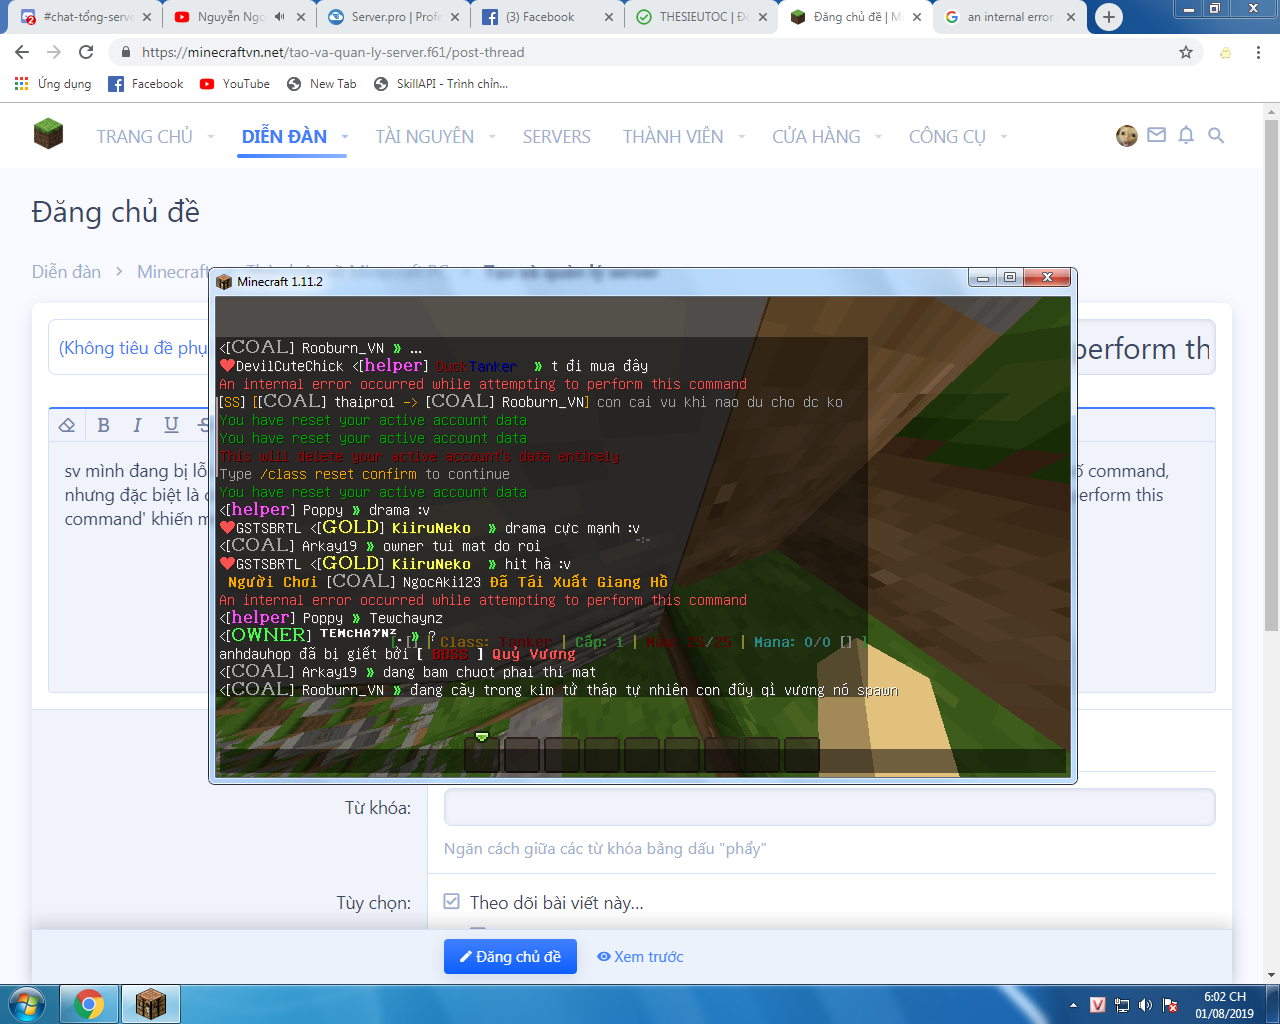
Task: Focus the 'Từ khóa' tags input
Action: pos(829,807)
